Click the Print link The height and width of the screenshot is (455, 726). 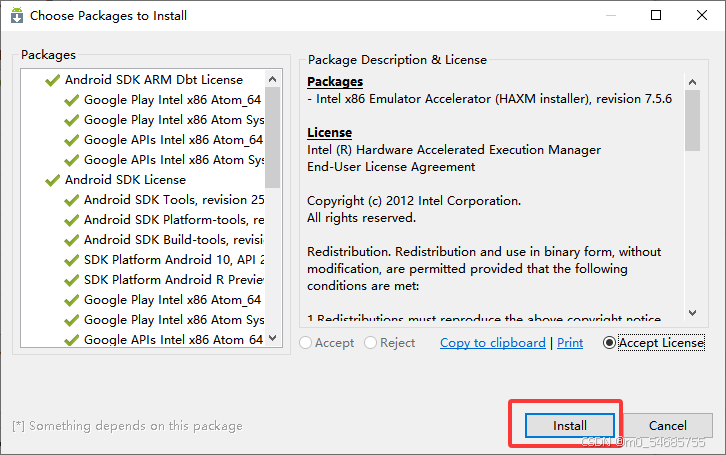pyautogui.click(x=570, y=343)
